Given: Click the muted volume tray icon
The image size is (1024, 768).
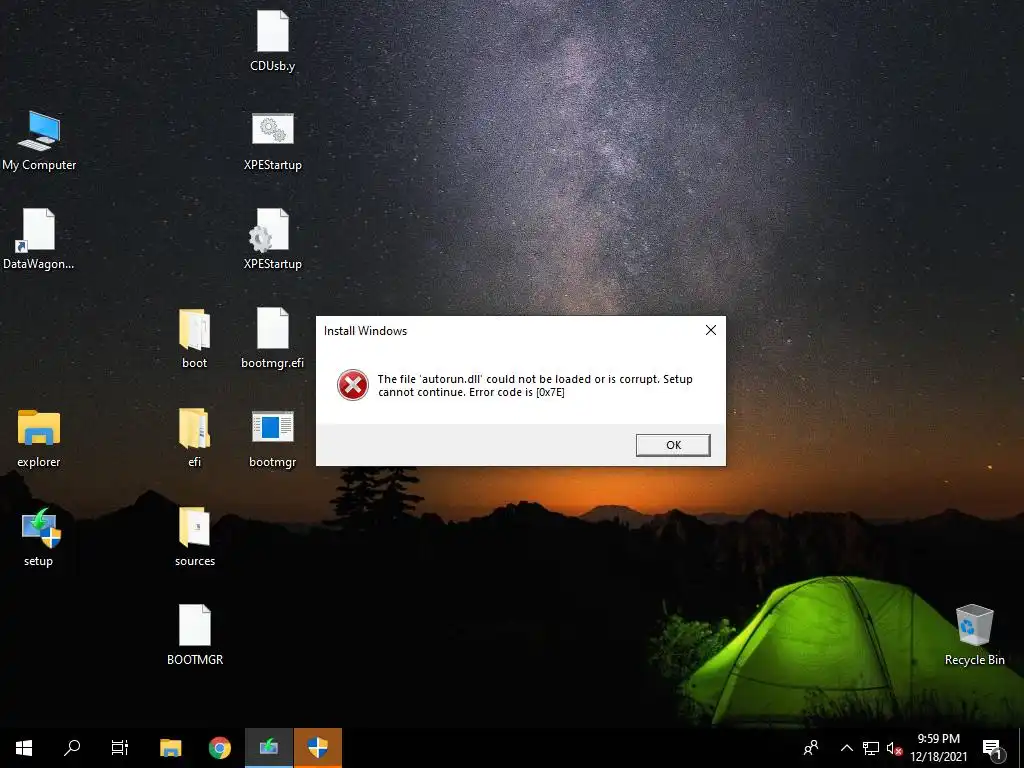Looking at the screenshot, I should tap(894, 748).
